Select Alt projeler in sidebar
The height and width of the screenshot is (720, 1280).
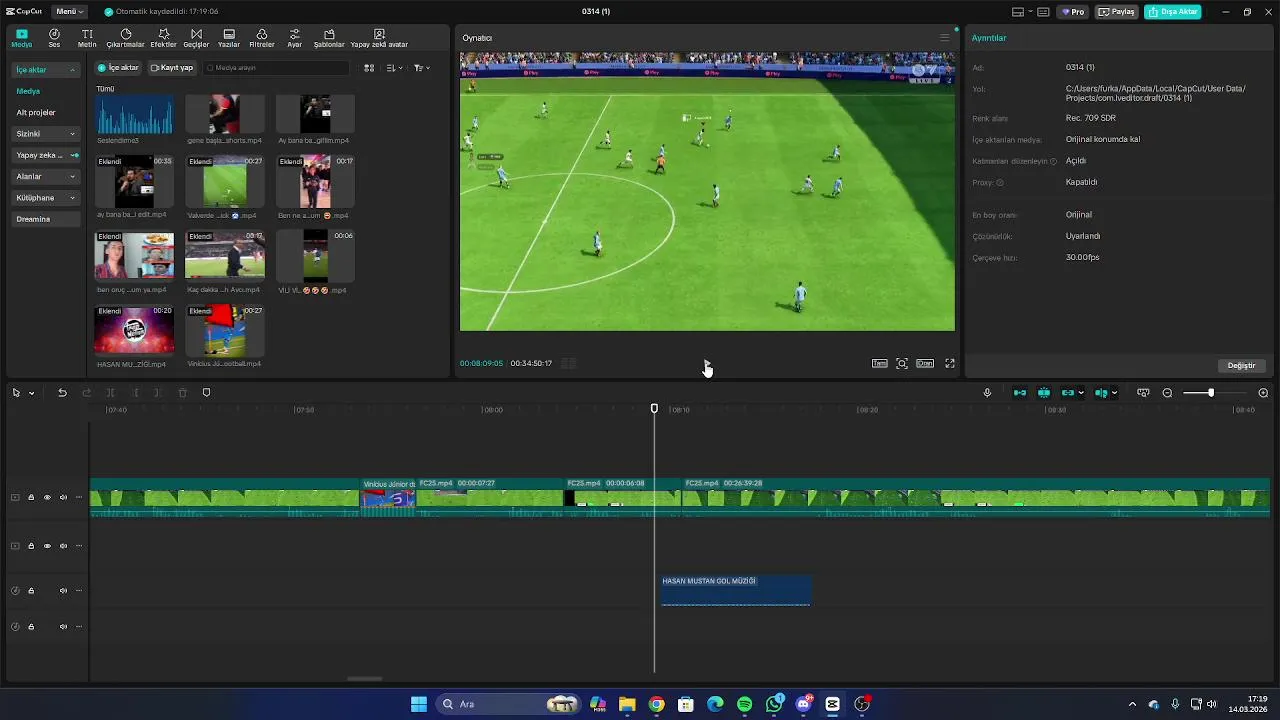tap(36, 113)
